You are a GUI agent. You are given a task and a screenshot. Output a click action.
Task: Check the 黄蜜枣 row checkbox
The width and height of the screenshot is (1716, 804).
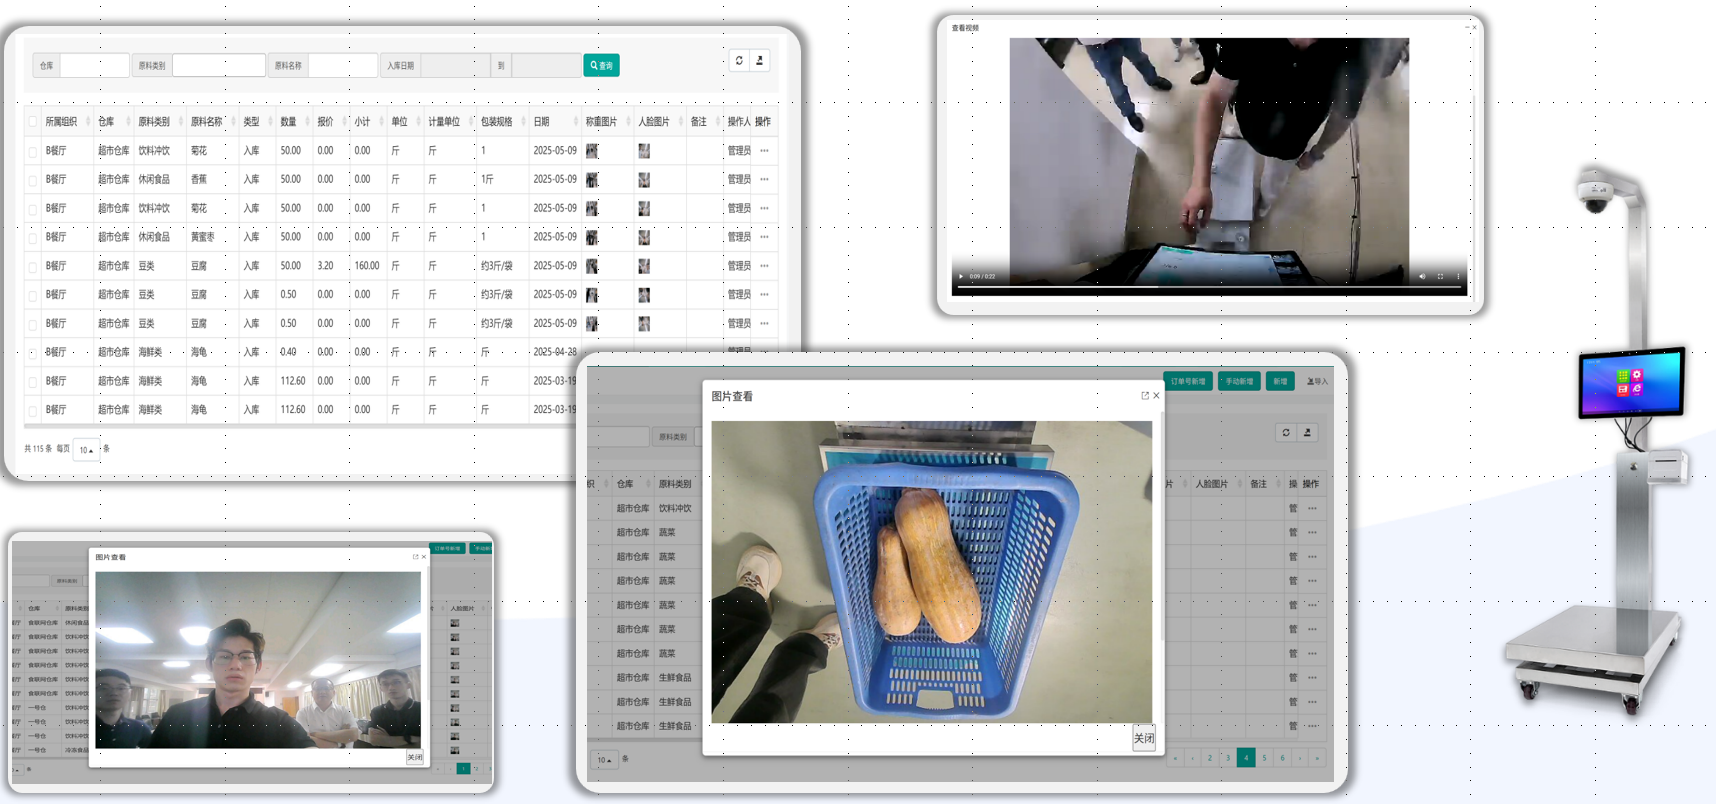click(x=33, y=238)
